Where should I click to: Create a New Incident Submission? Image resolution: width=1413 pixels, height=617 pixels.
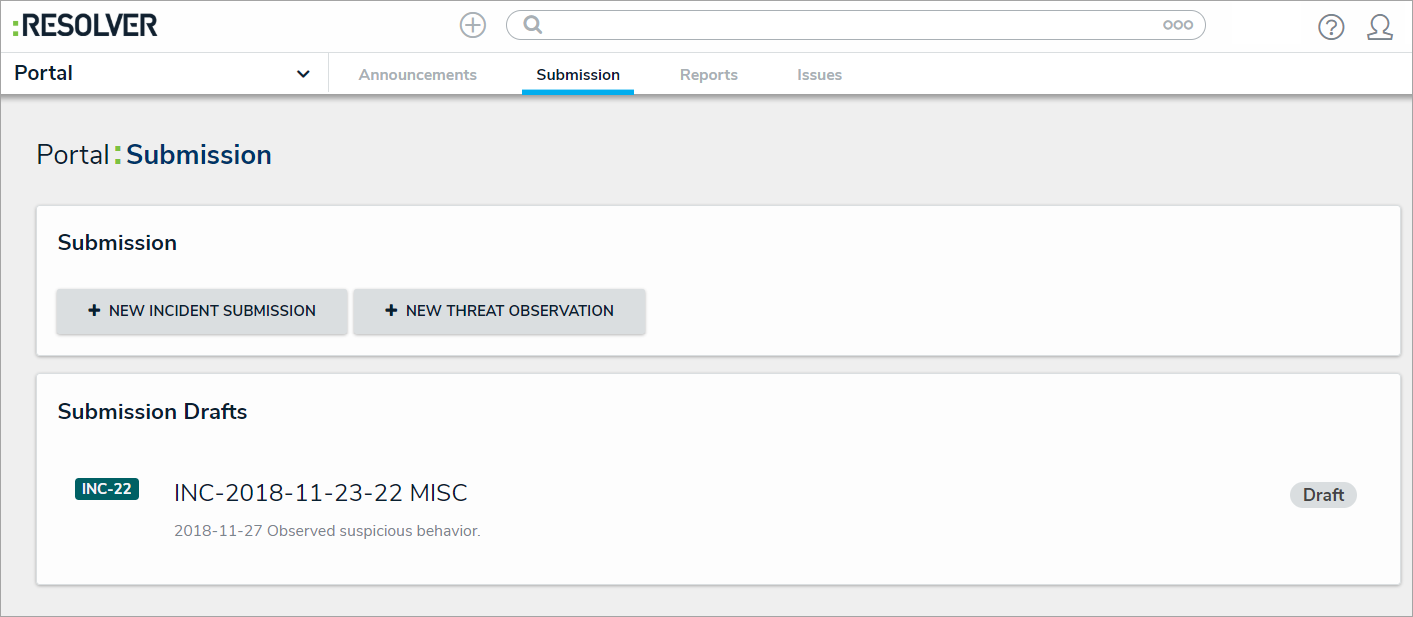point(202,311)
